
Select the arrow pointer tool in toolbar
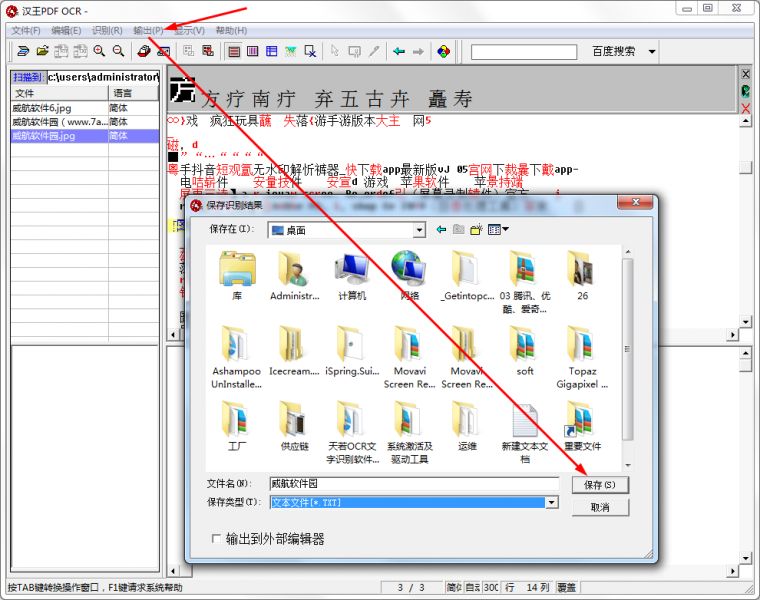coord(334,51)
